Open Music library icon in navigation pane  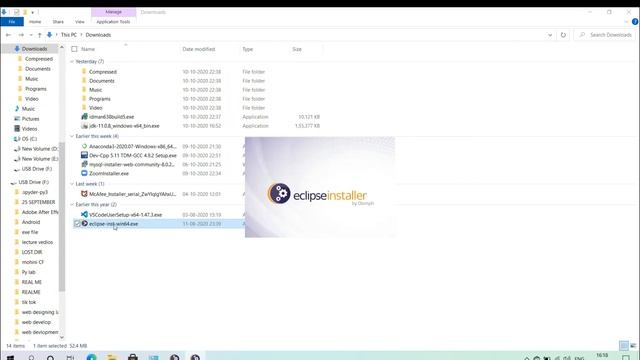(17, 109)
